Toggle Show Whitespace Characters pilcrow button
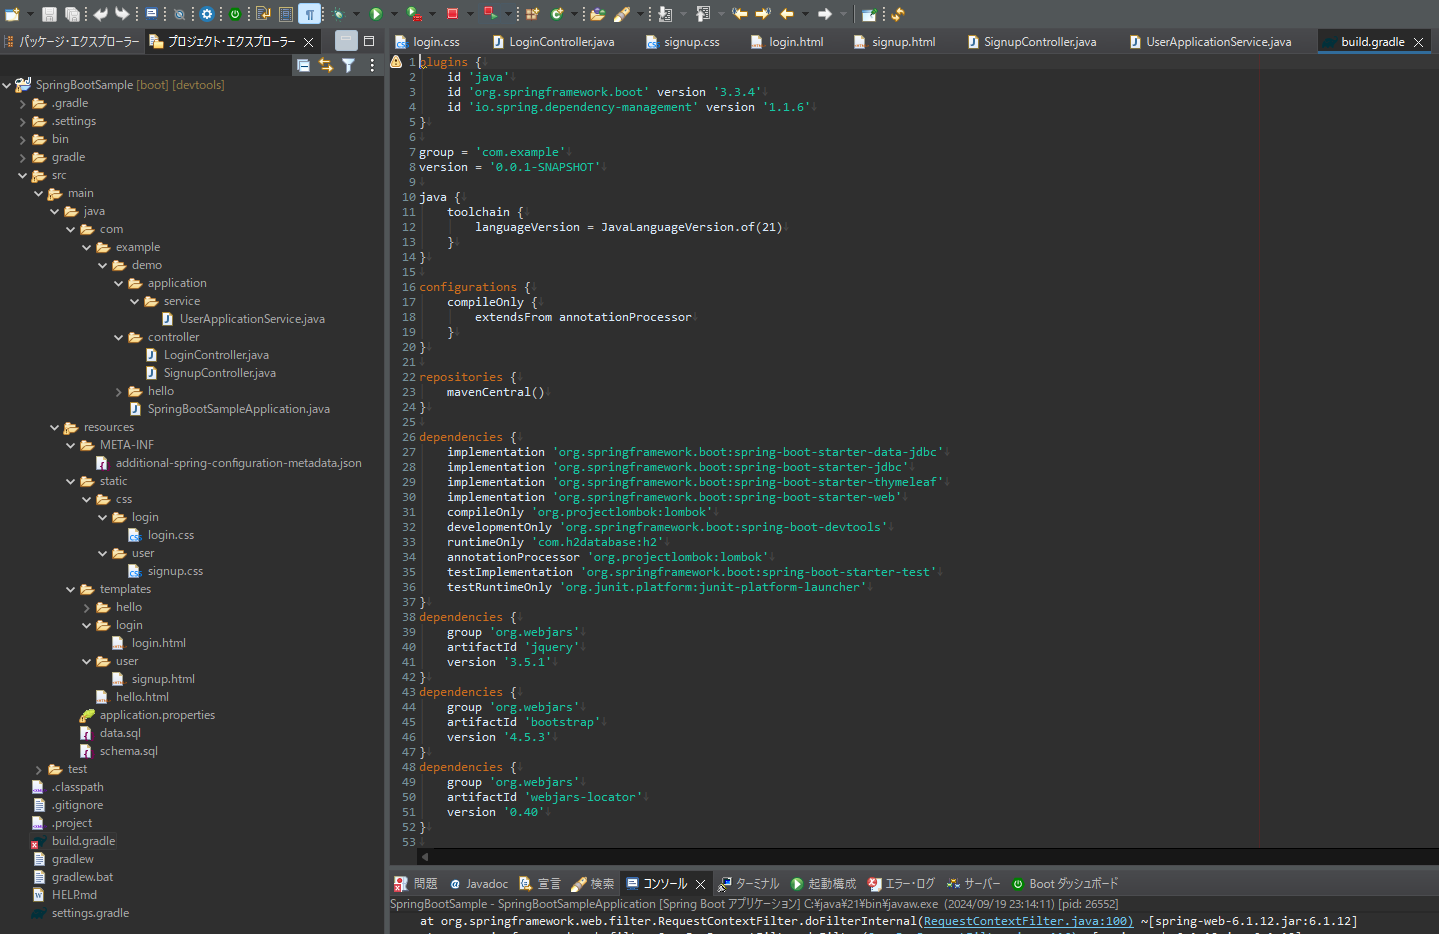The width and height of the screenshot is (1439, 934). [309, 14]
